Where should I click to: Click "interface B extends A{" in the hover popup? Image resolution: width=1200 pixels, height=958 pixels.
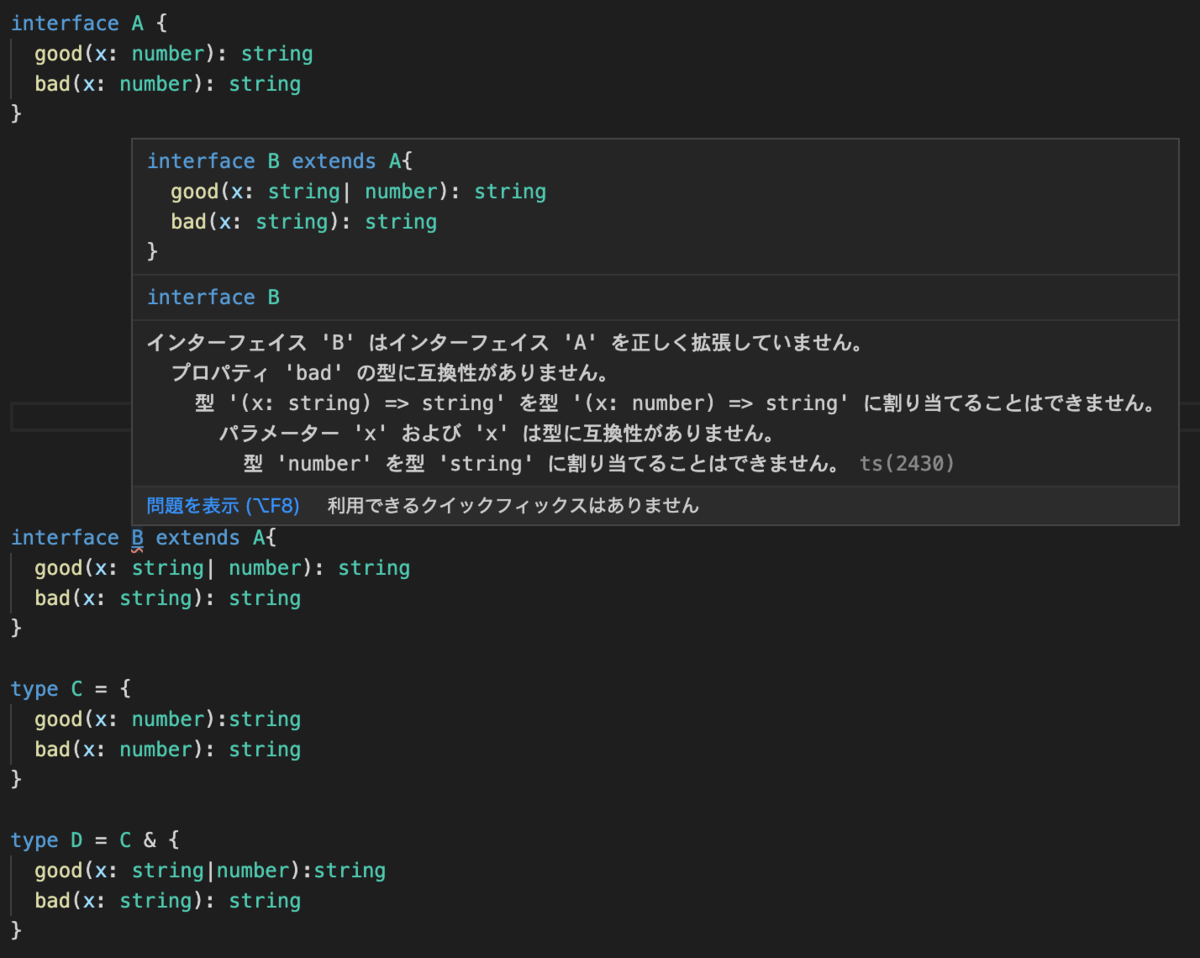pos(280,162)
